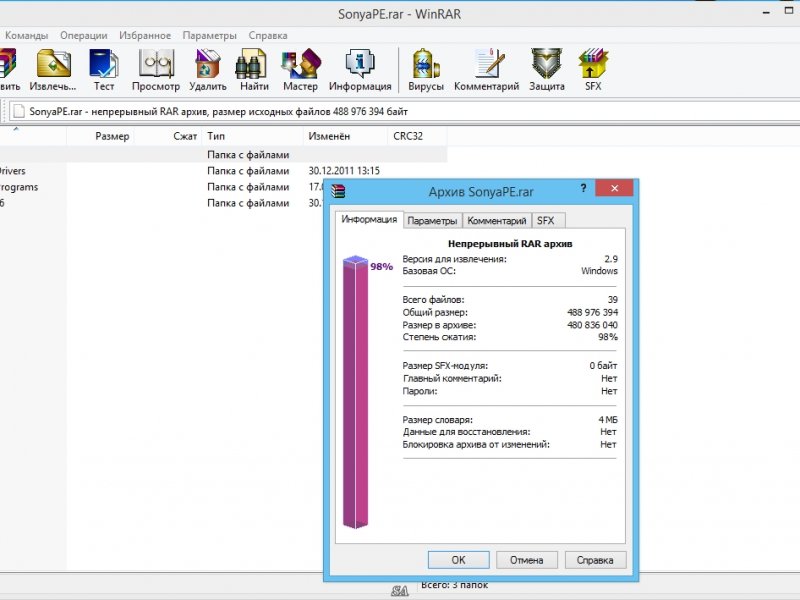Sort by the Размер column header
This screenshot has width=800, height=600.
click(100, 136)
